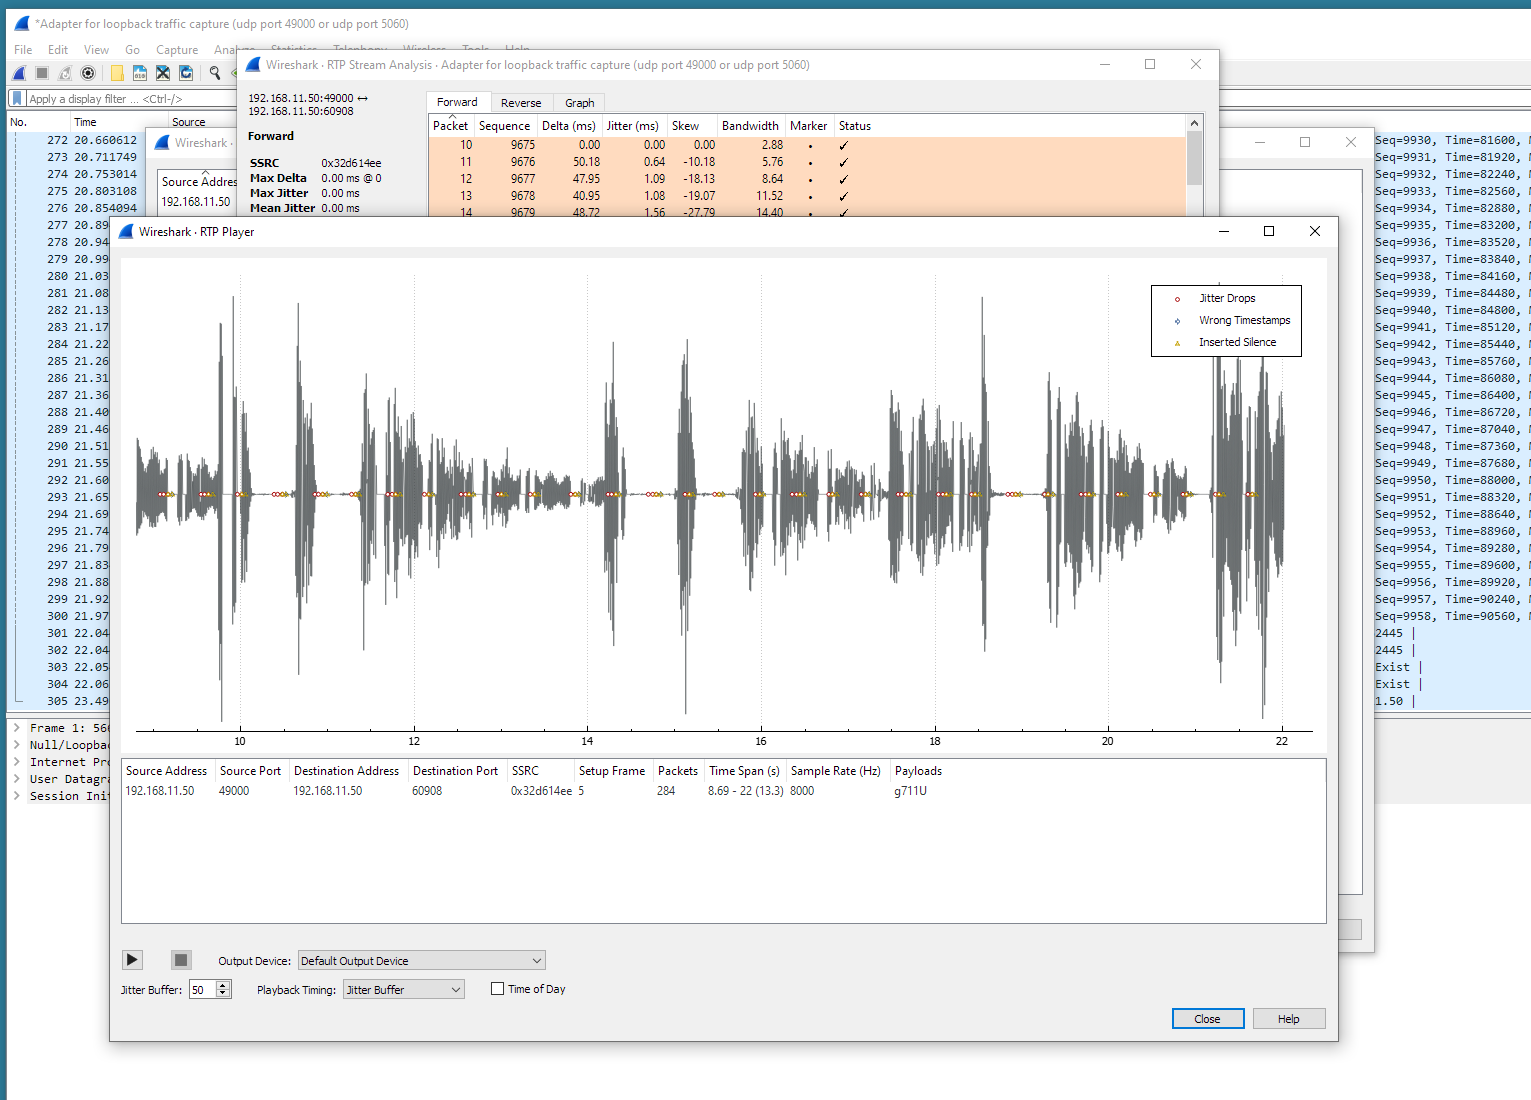The image size is (1531, 1100).
Task: Open the Output Device dropdown
Action: pyautogui.click(x=420, y=960)
